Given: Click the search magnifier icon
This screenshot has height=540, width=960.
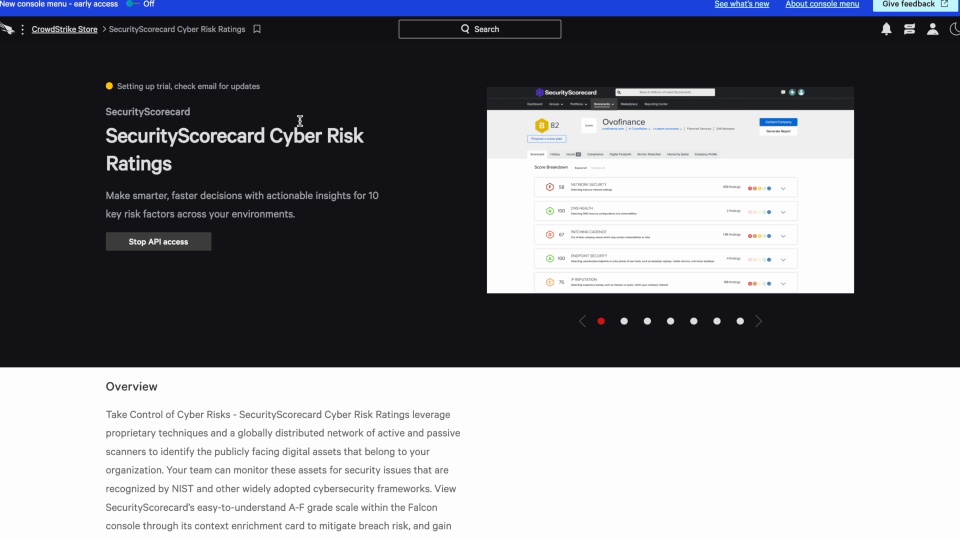Looking at the screenshot, I should [465, 29].
